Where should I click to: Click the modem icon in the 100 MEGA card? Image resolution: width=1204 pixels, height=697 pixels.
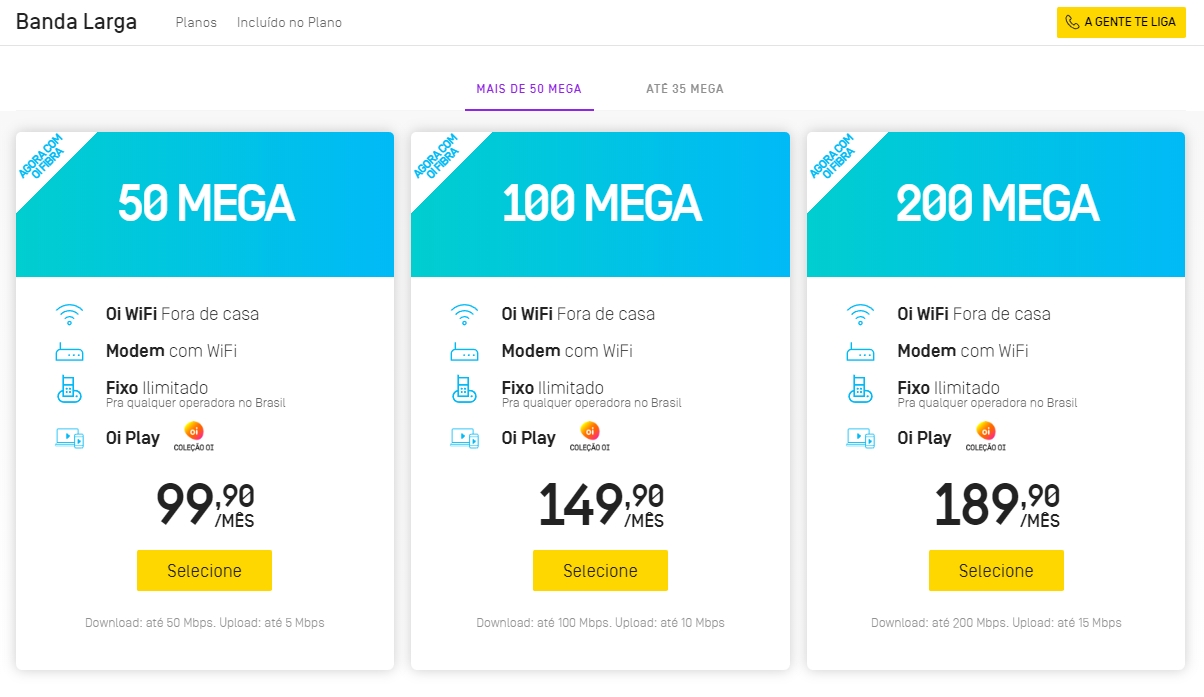tap(465, 351)
